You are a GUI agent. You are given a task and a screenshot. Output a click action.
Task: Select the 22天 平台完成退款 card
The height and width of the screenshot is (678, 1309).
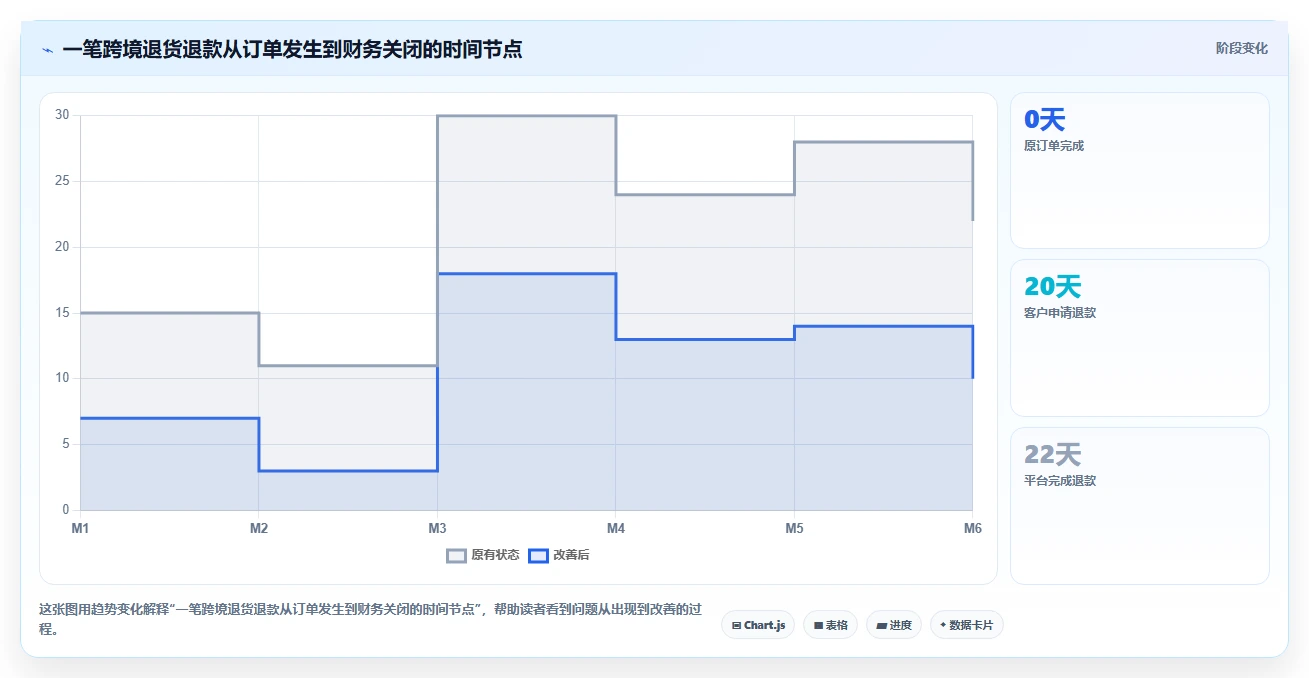[1140, 506]
